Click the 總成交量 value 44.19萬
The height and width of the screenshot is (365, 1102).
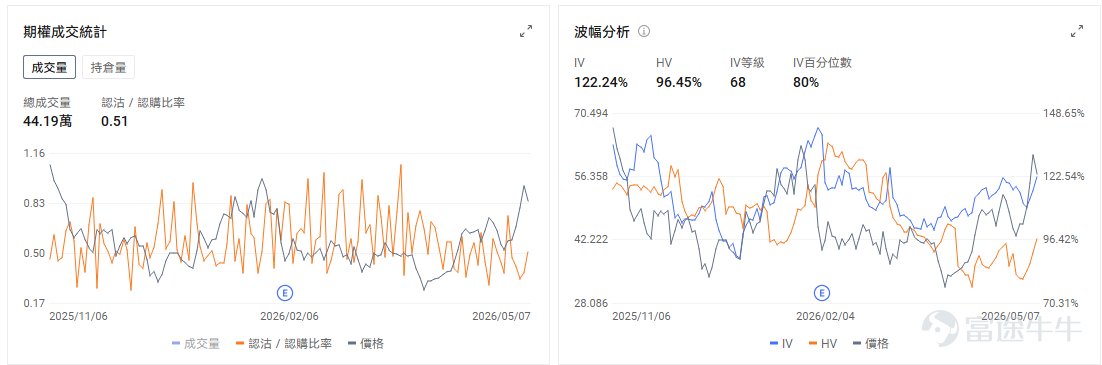pyautogui.click(x=47, y=121)
